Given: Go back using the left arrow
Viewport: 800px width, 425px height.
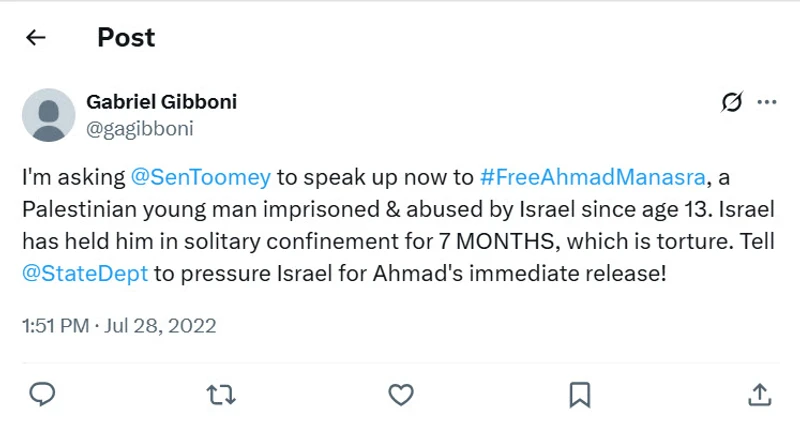Looking at the screenshot, I should pos(36,39).
